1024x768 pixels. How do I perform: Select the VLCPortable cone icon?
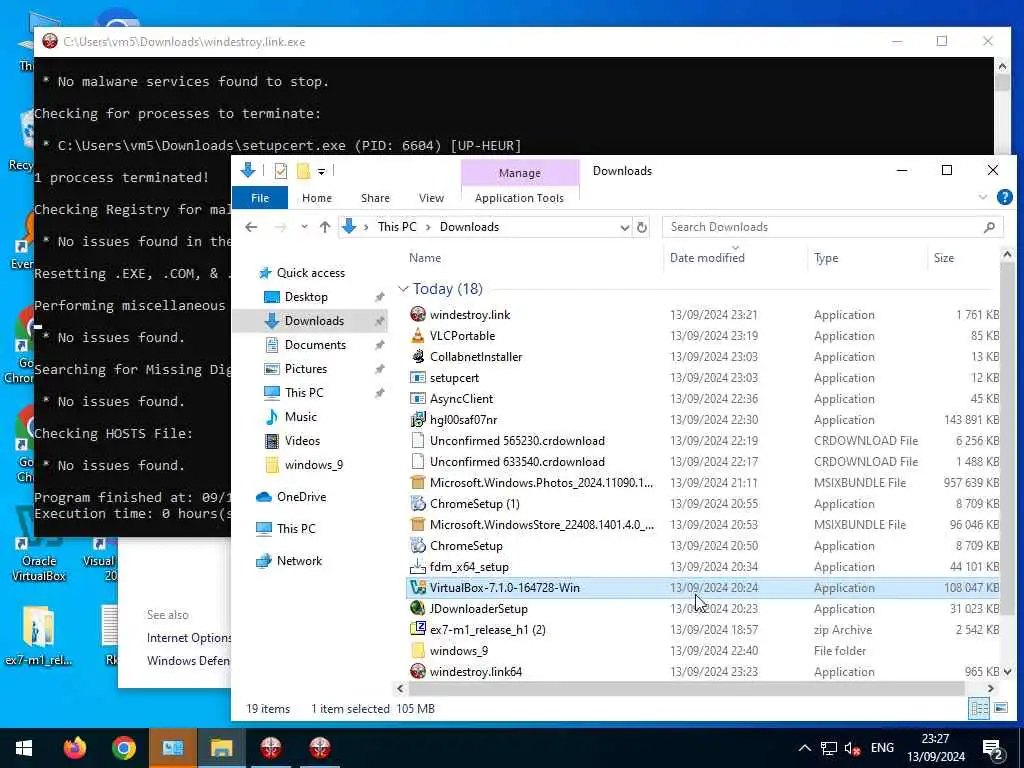(418, 335)
